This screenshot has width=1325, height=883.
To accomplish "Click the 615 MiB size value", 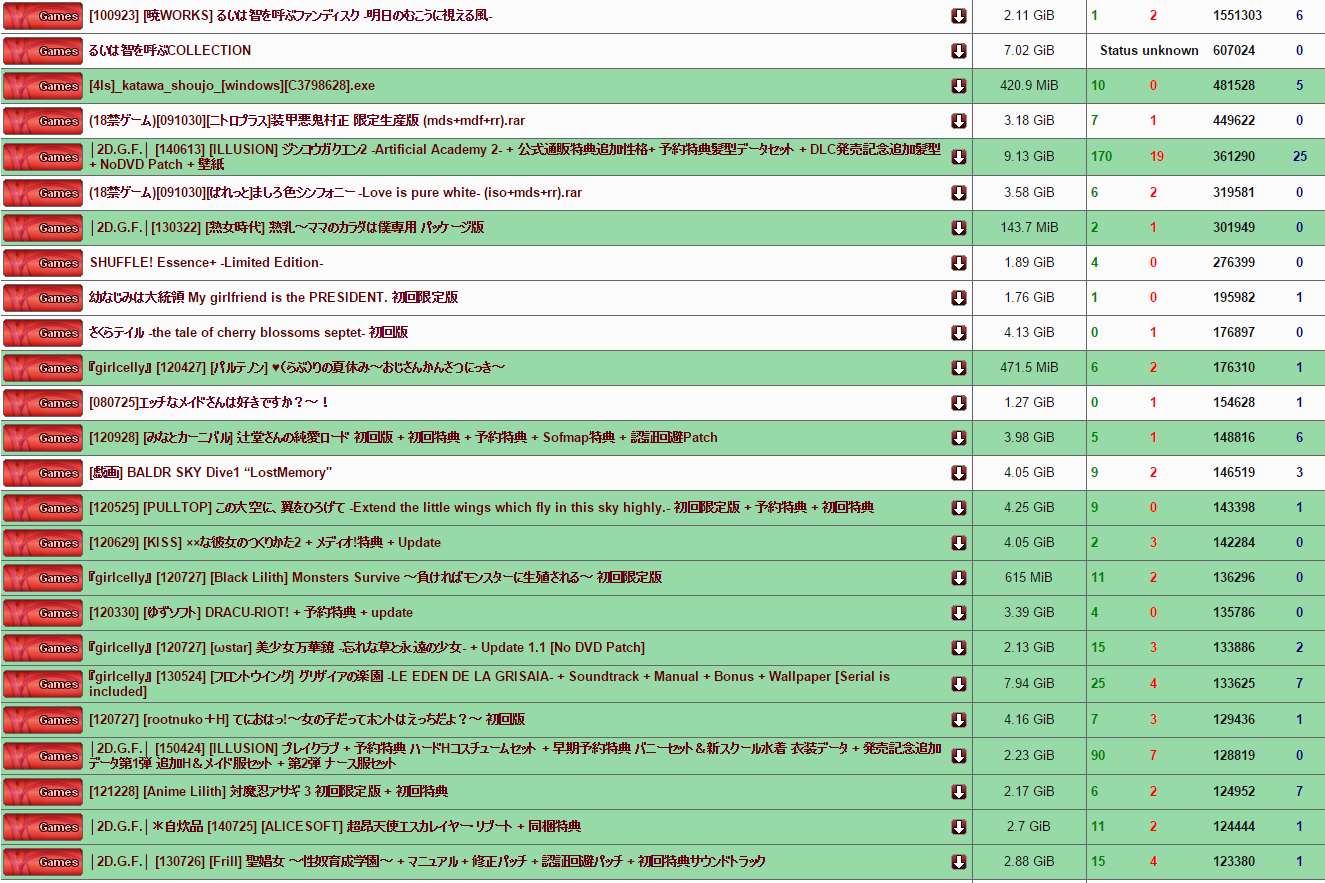I will 1029,578.
